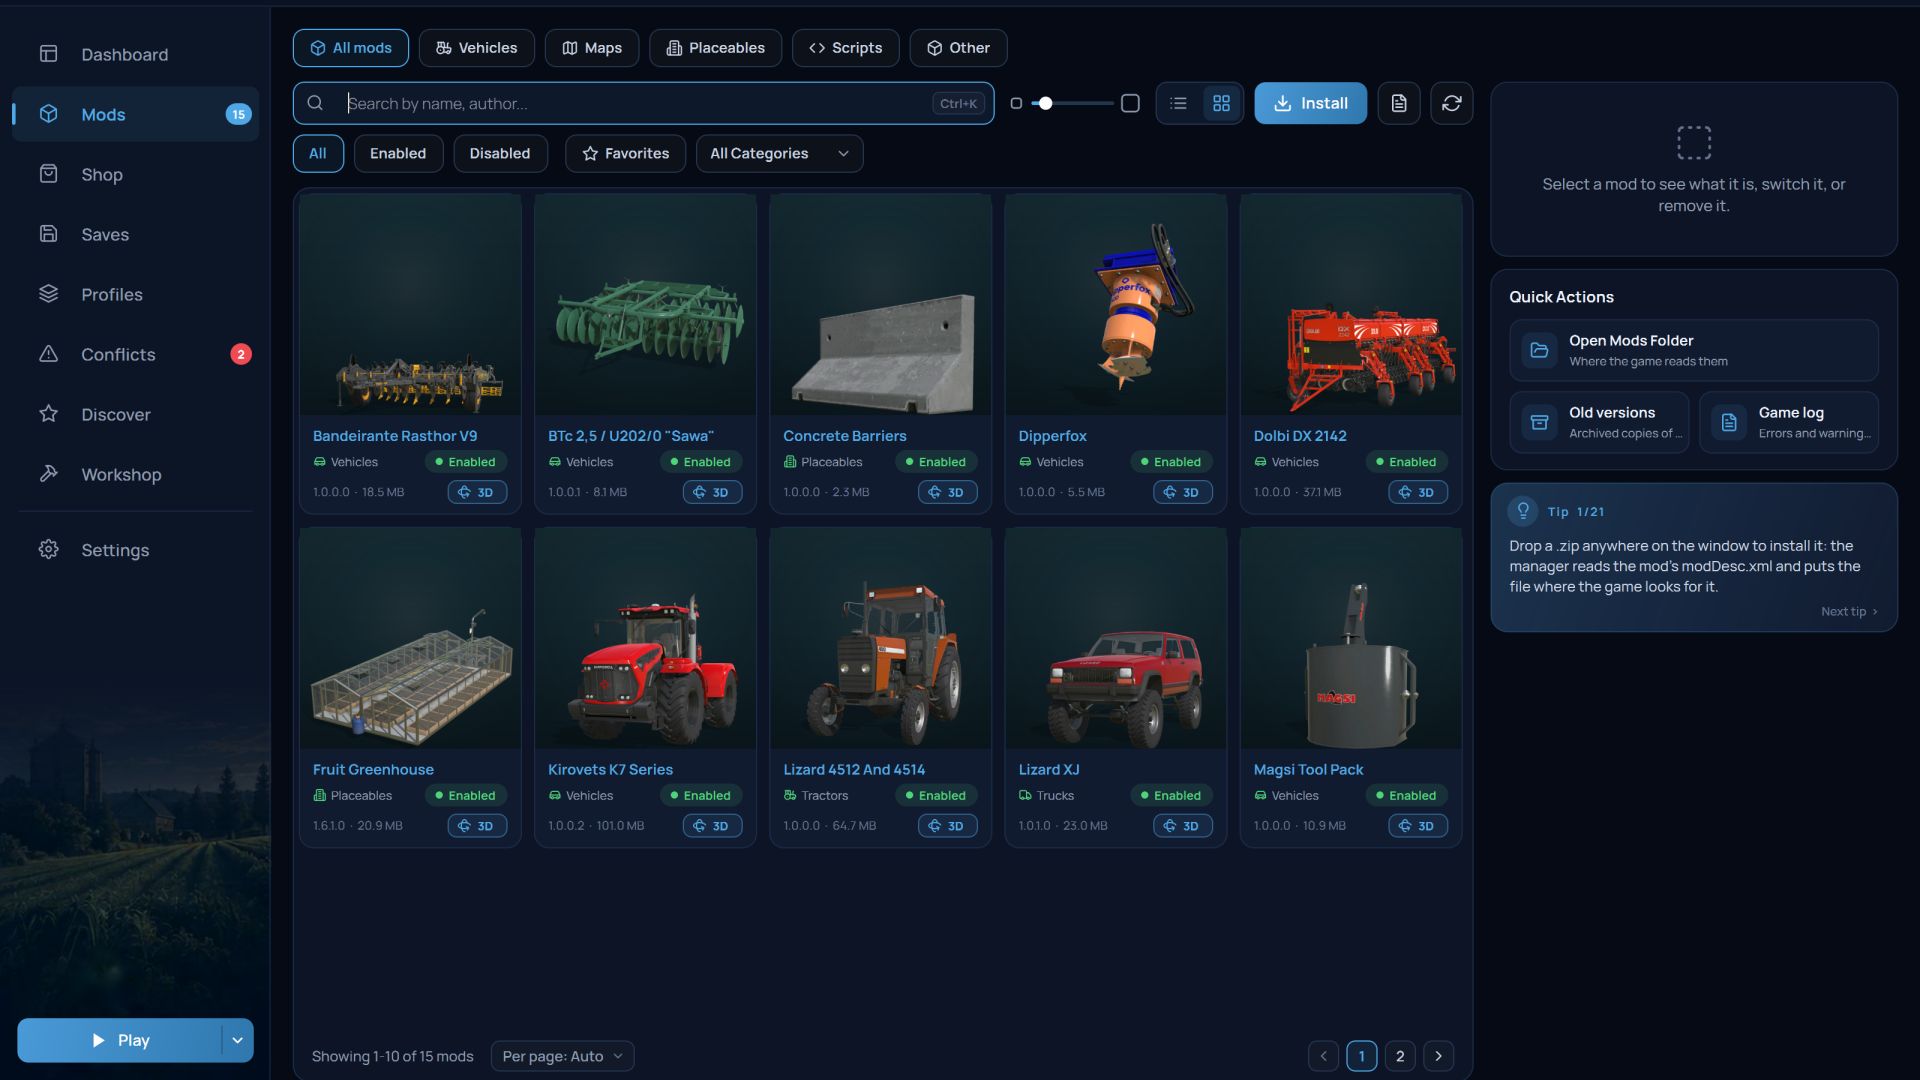The width and height of the screenshot is (1920, 1080).
Task: Go to the next page arrow
Action: tap(1438, 1056)
